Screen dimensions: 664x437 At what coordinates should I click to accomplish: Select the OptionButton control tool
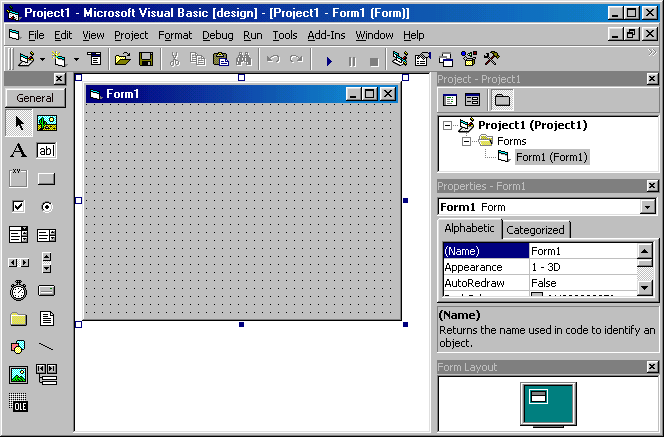pyautogui.click(x=47, y=207)
